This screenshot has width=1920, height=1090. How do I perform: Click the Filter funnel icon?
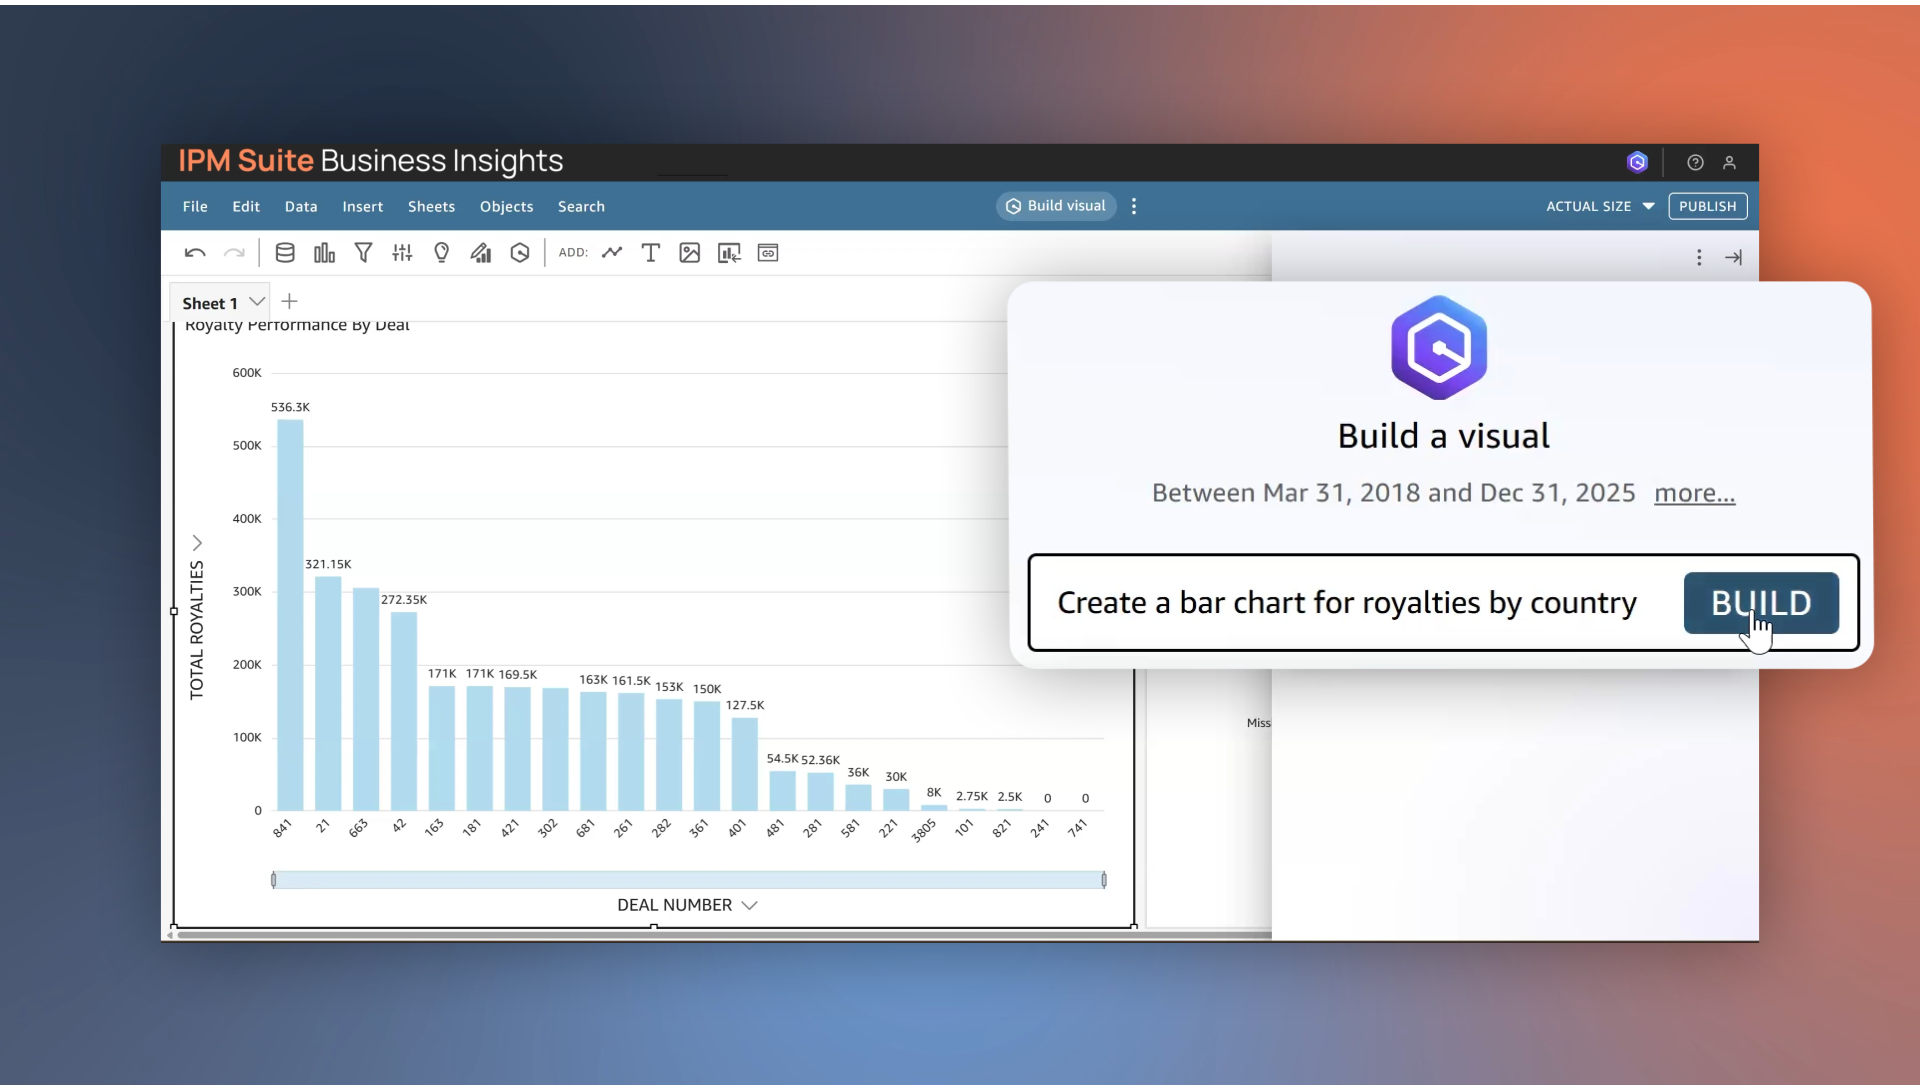click(364, 252)
